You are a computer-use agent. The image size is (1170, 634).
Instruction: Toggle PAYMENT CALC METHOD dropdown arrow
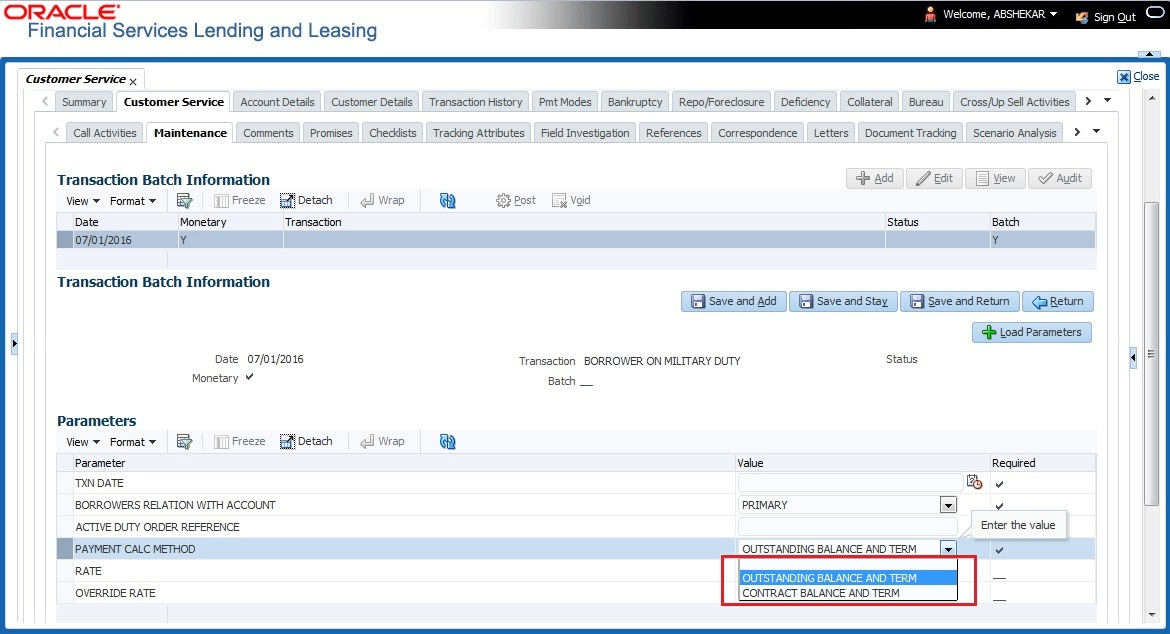click(x=948, y=549)
